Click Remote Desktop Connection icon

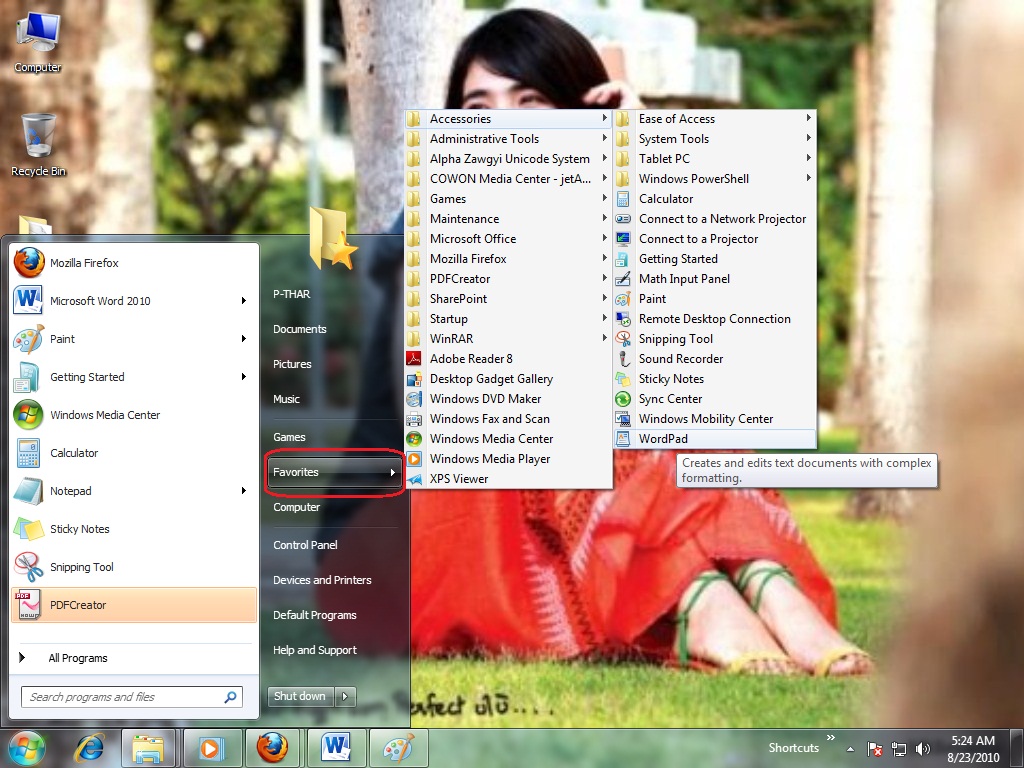tap(623, 319)
